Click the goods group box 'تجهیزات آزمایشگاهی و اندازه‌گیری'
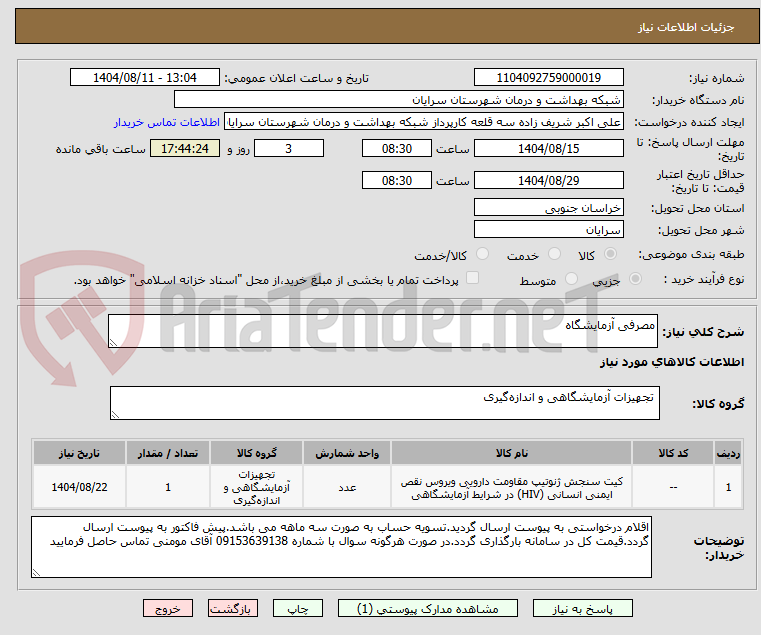The height and width of the screenshot is (635, 761). [384, 403]
